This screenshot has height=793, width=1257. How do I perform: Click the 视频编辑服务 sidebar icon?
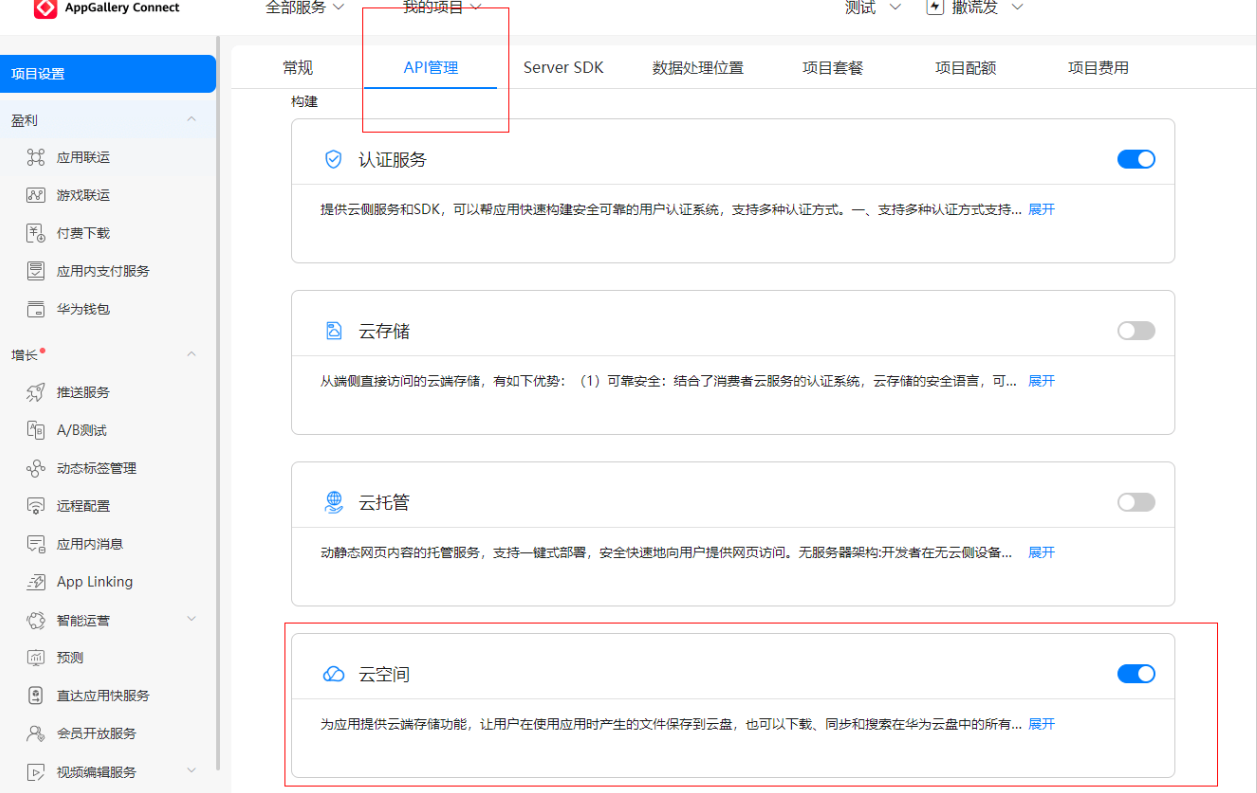point(36,772)
